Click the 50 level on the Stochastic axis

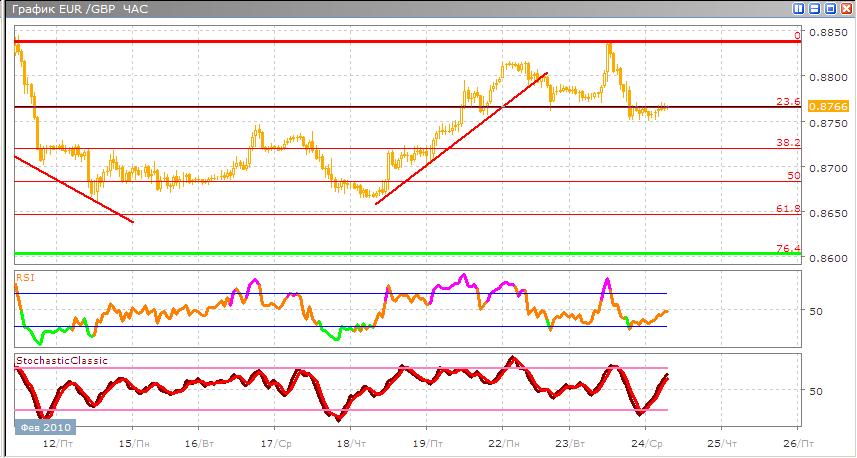(816, 391)
